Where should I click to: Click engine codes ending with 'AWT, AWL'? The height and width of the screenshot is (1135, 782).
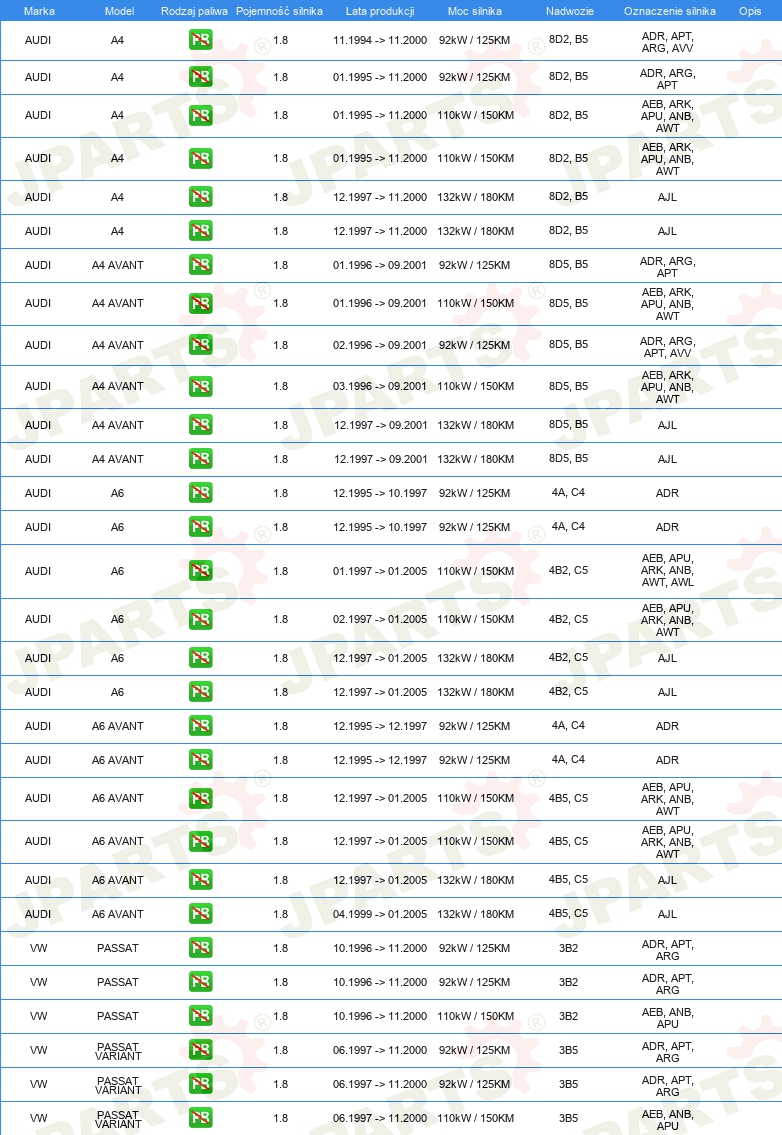(x=668, y=570)
